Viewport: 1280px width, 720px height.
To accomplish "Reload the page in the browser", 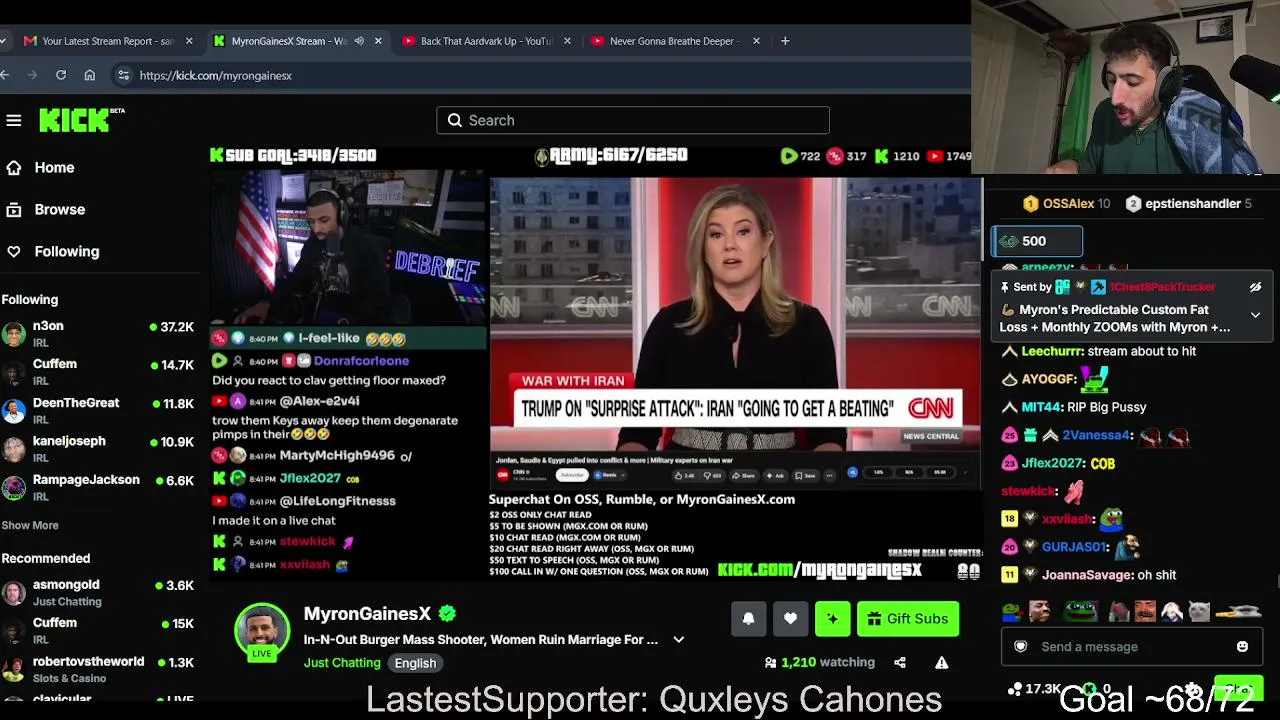I will point(61,75).
